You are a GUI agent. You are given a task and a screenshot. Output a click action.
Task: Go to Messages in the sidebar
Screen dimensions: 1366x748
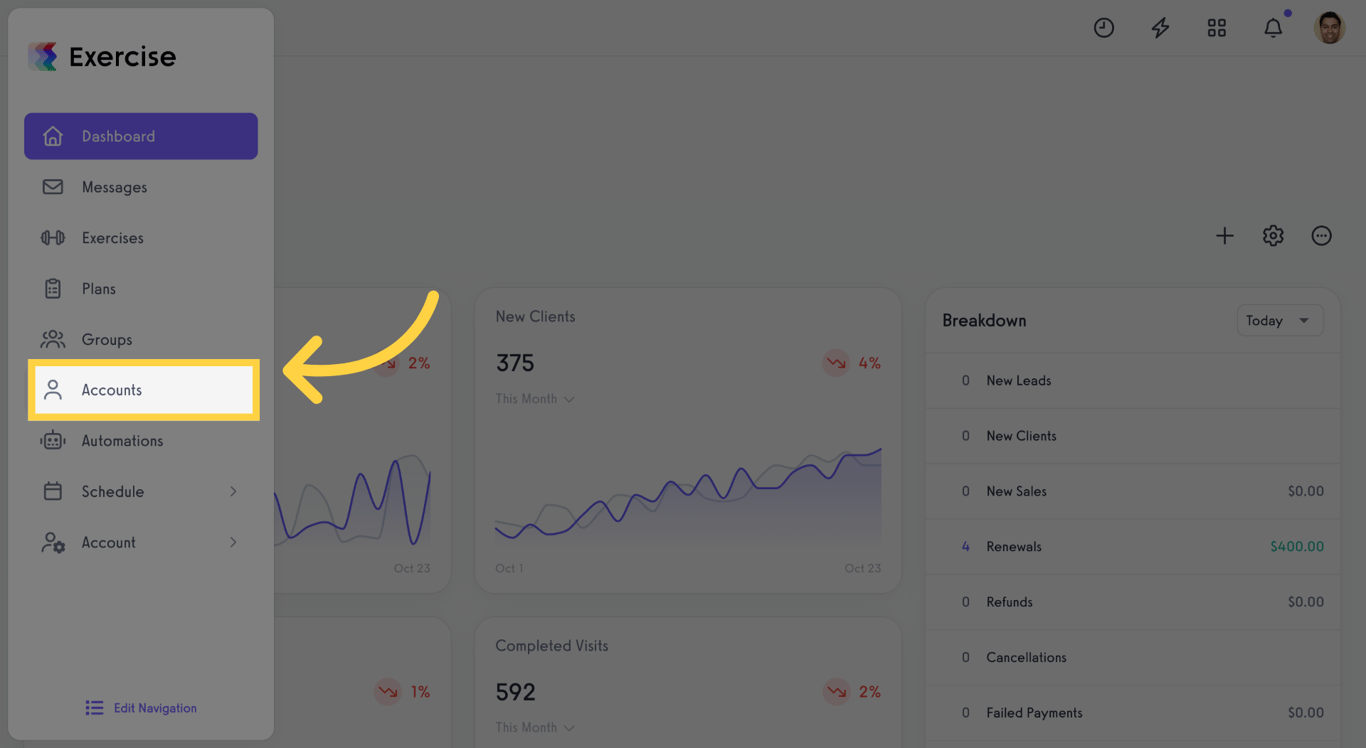[141, 187]
